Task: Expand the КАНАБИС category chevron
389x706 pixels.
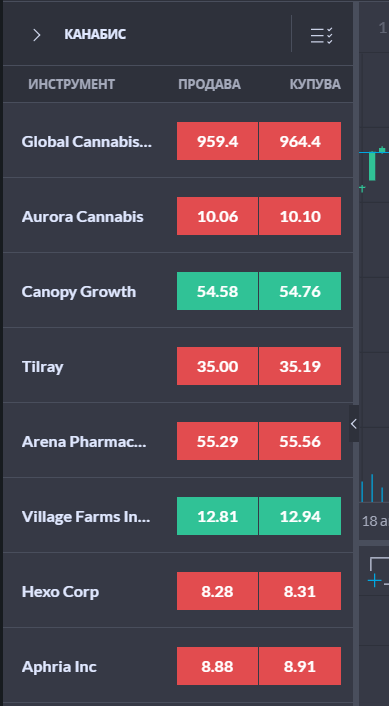Action: 36,35
